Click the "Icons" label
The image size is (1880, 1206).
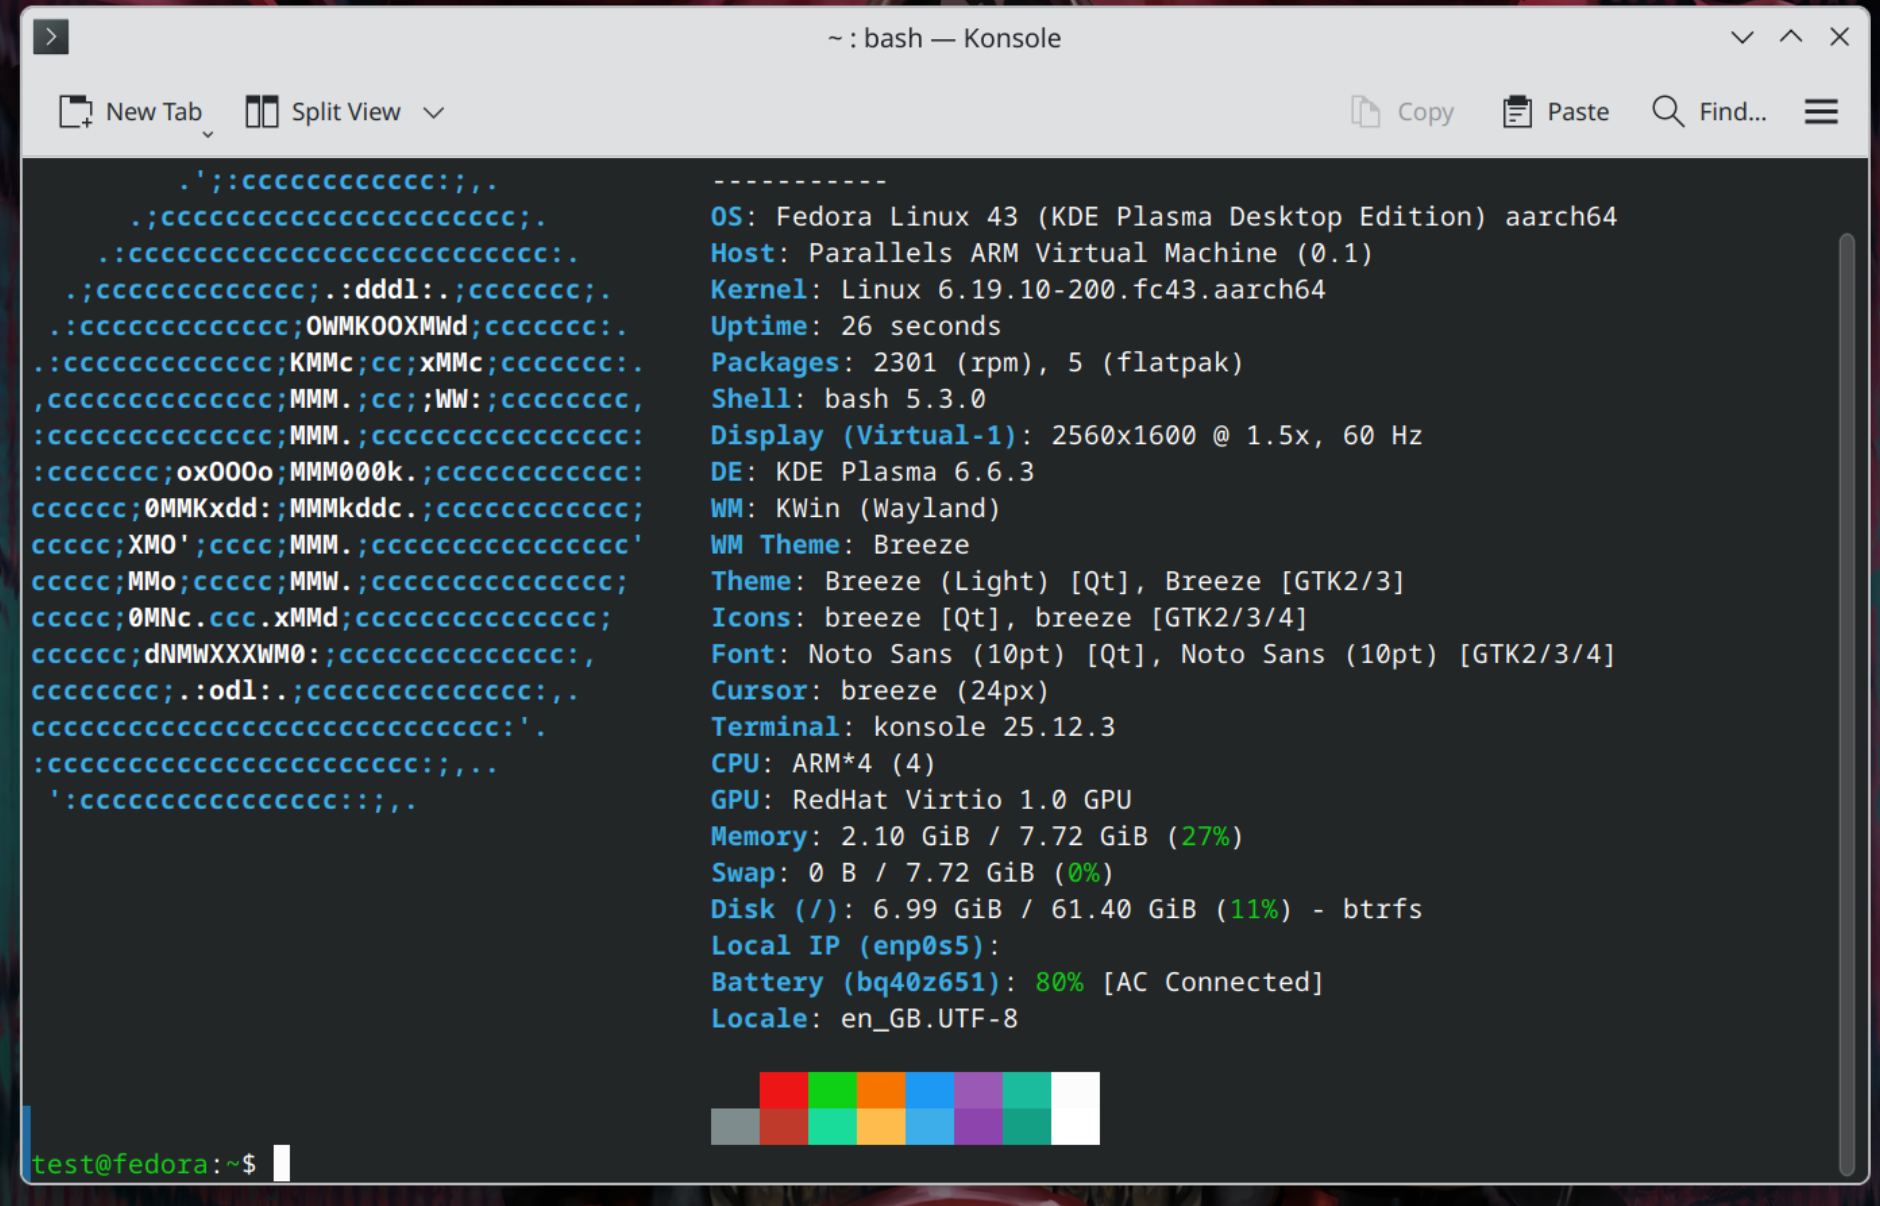click(x=751, y=618)
